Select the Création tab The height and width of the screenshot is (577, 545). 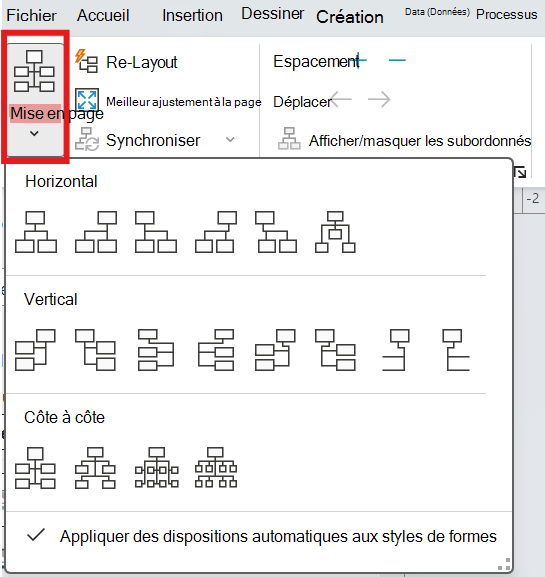coord(350,17)
